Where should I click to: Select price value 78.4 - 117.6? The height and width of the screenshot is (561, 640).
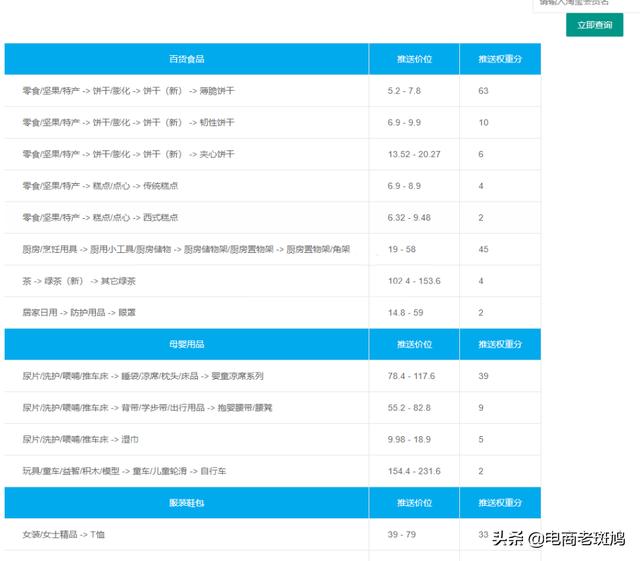(x=411, y=376)
